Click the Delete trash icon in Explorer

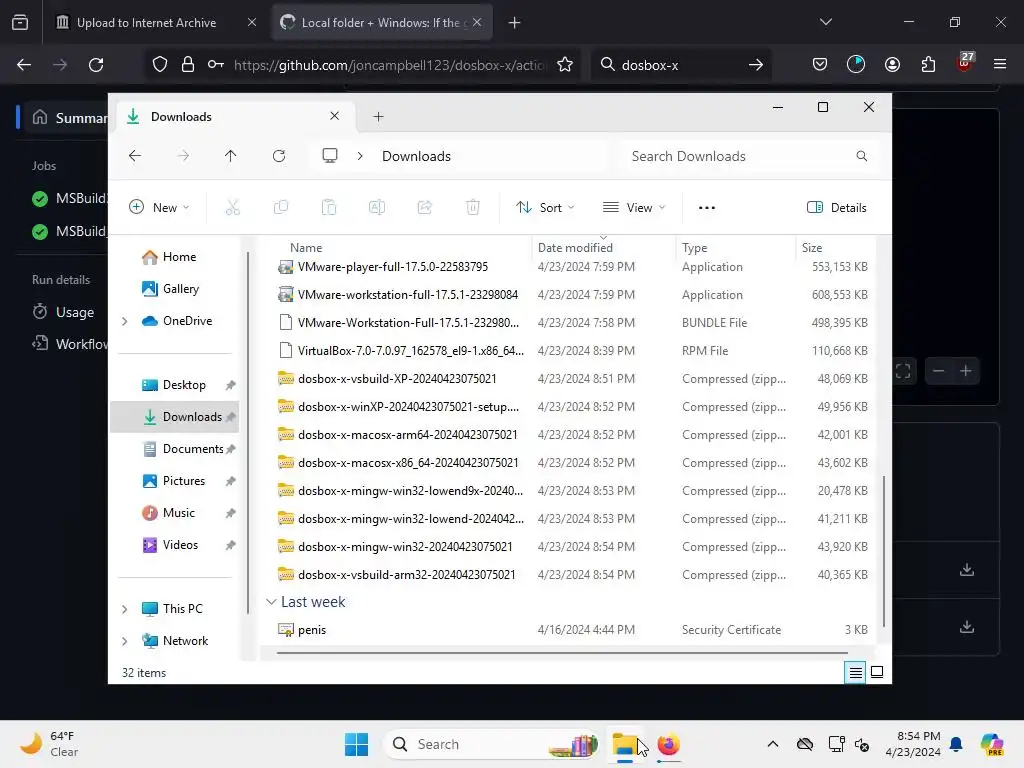pos(473,208)
